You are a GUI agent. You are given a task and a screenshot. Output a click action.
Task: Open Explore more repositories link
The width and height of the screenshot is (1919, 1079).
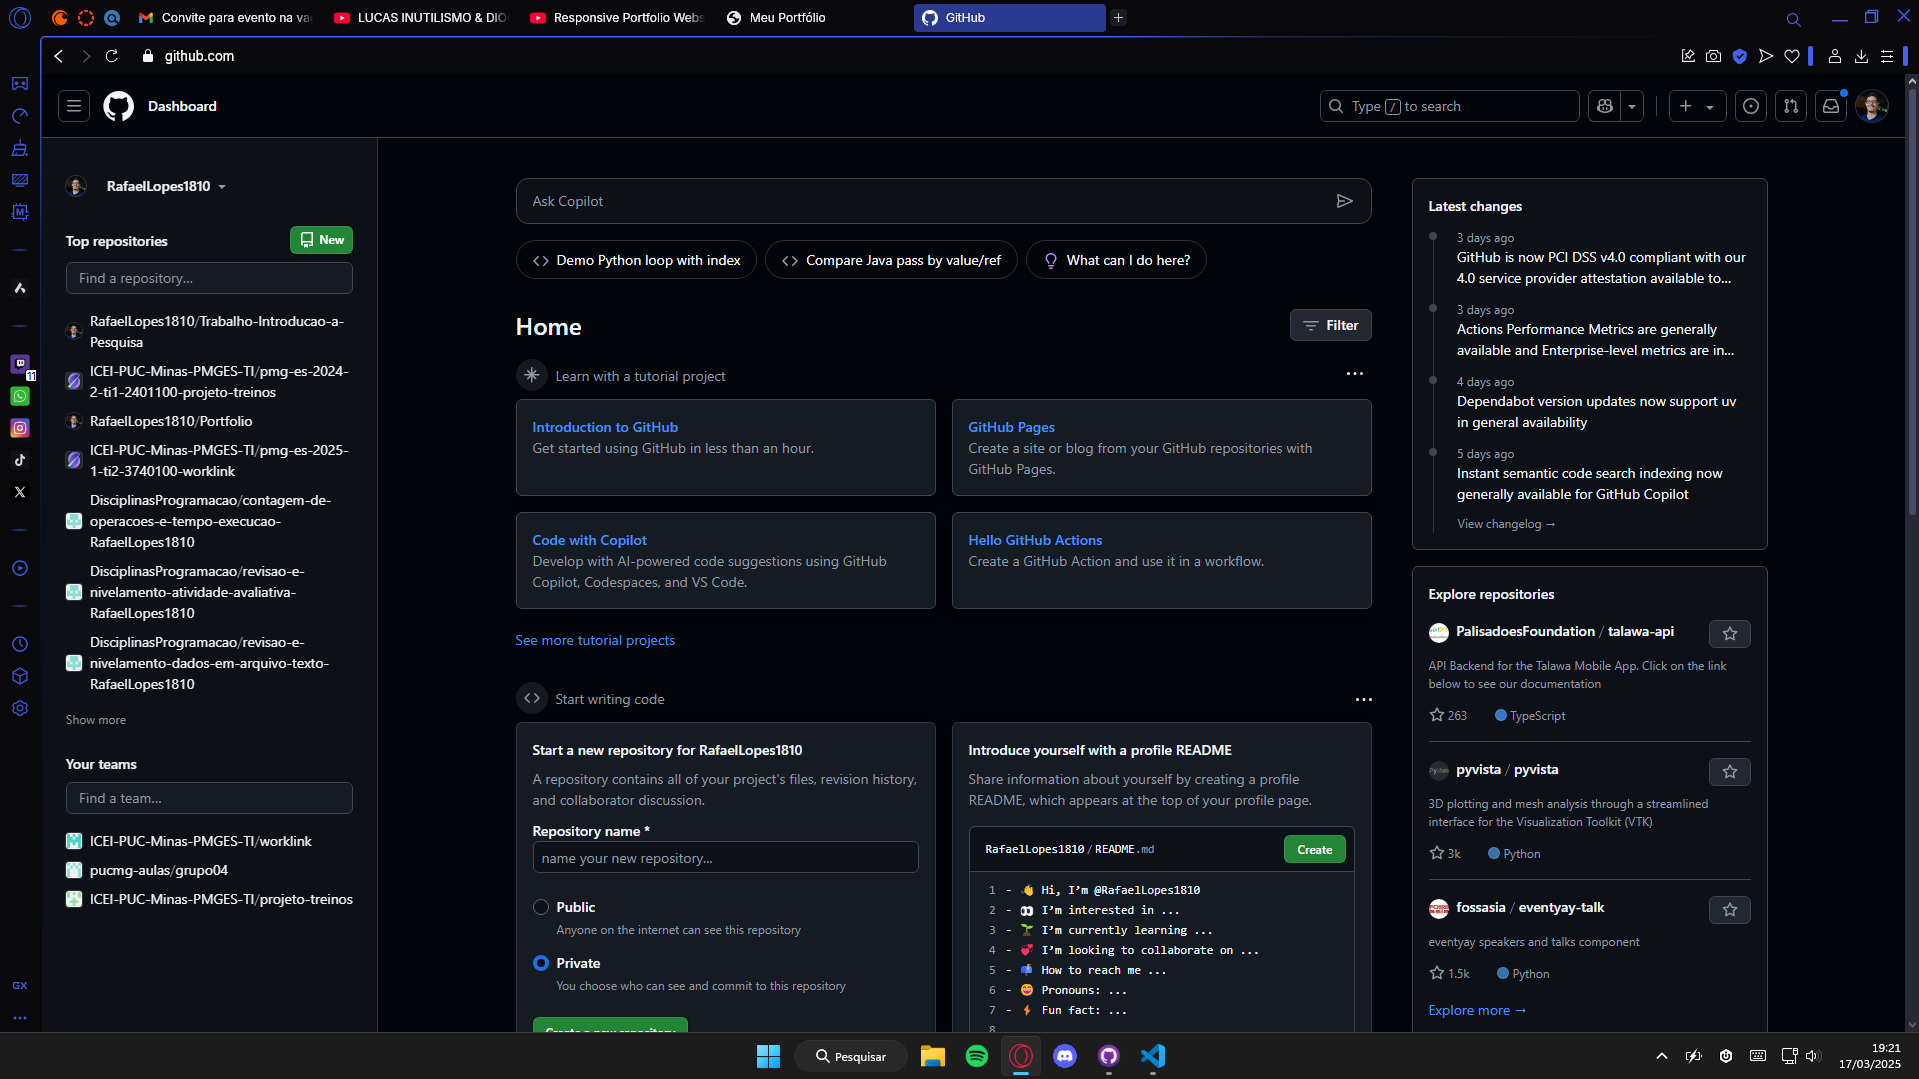1477,1011
